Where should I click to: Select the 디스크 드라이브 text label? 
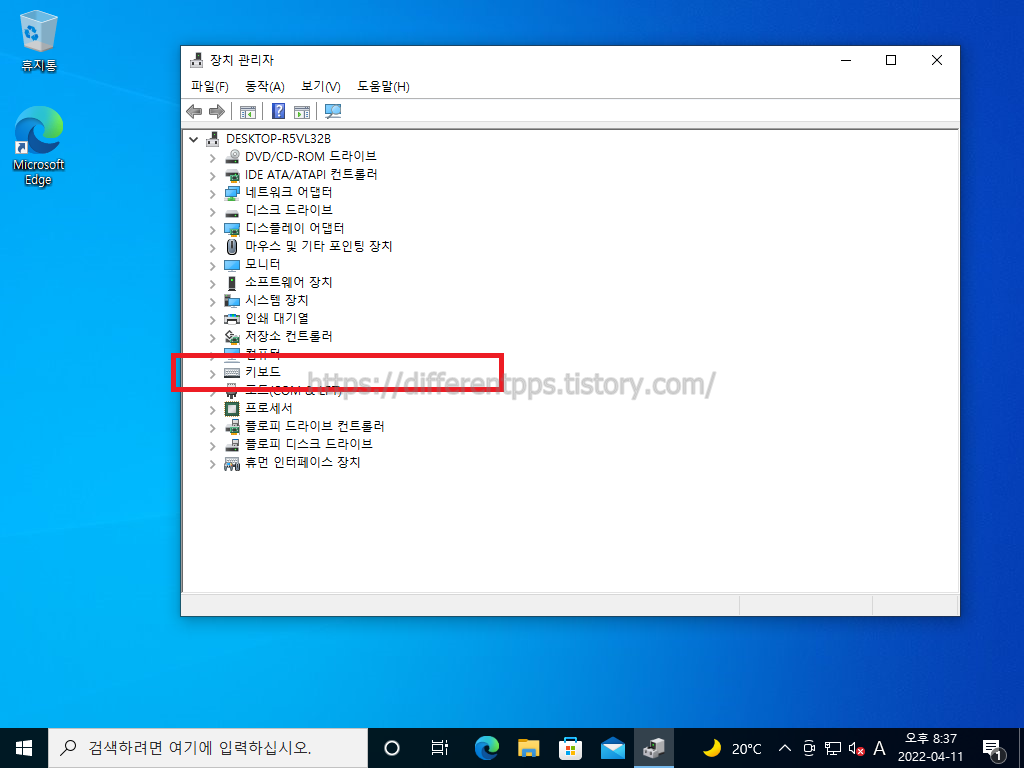click(x=289, y=210)
